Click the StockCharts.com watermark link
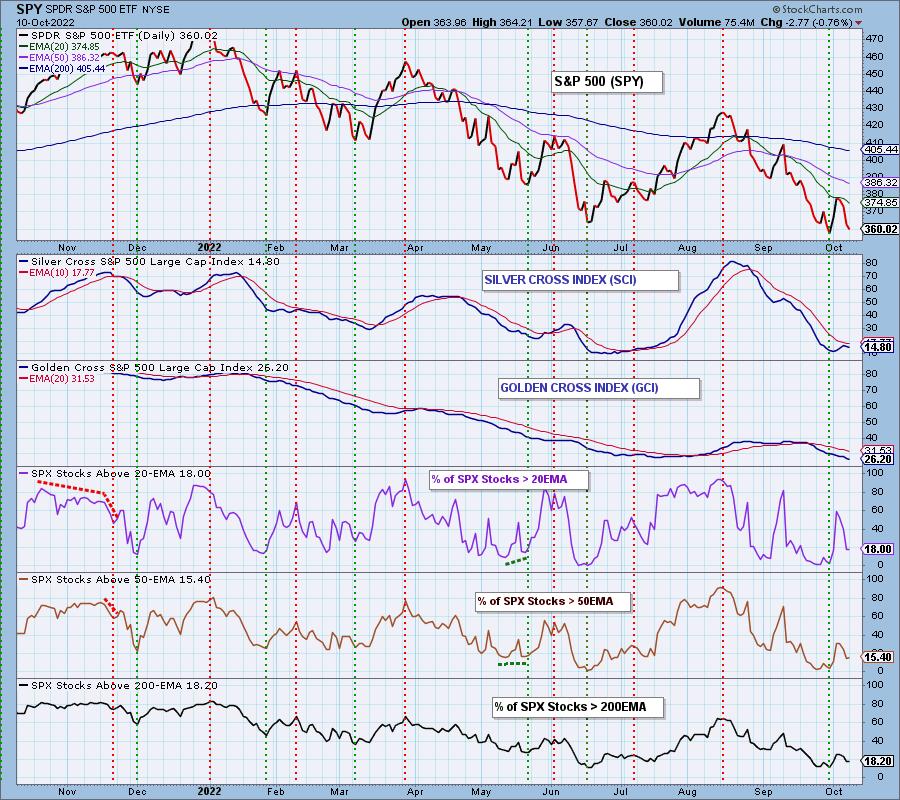This screenshot has height=800, width=900. [x=817, y=9]
